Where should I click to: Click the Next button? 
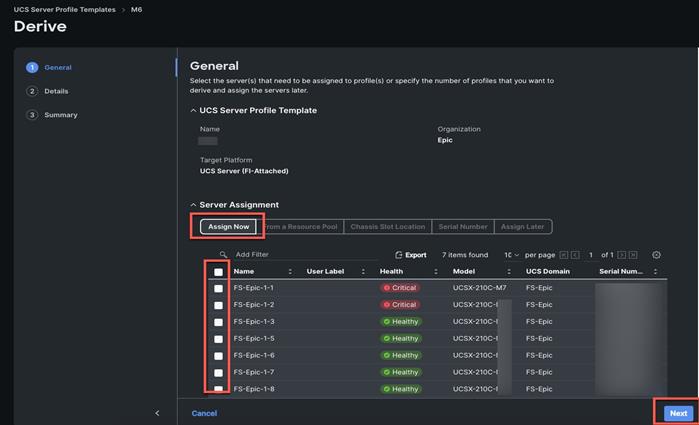click(678, 413)
